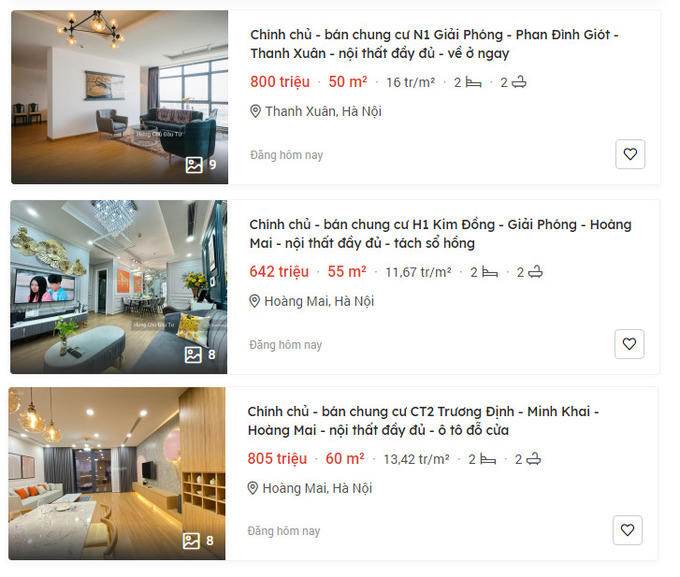The image size is (680, 577).
Task: Click gallery icon on H1 Kim Đồng image
Action: tap(193, 355)
